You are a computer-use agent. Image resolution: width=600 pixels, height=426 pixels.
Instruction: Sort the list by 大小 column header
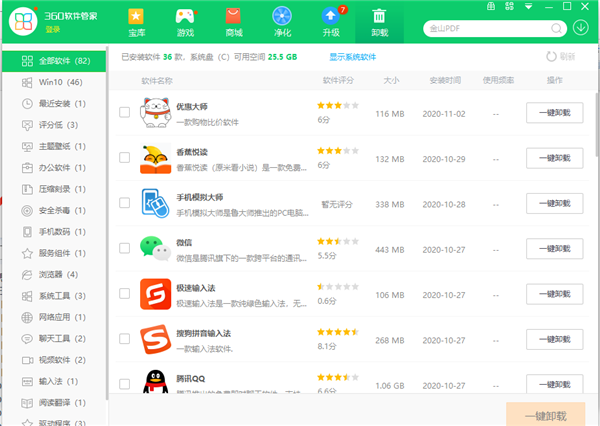[x=392, y=79]
